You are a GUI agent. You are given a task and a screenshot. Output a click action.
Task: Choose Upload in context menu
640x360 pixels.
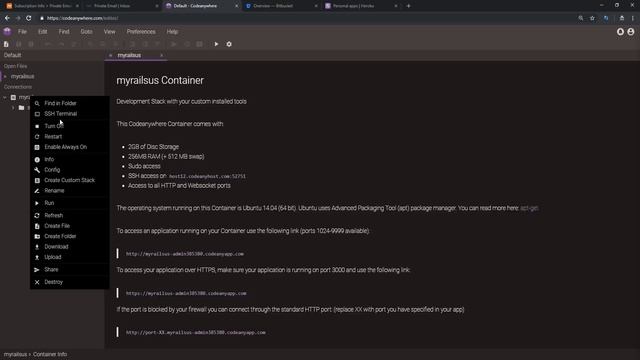click(x=69, y=257)
